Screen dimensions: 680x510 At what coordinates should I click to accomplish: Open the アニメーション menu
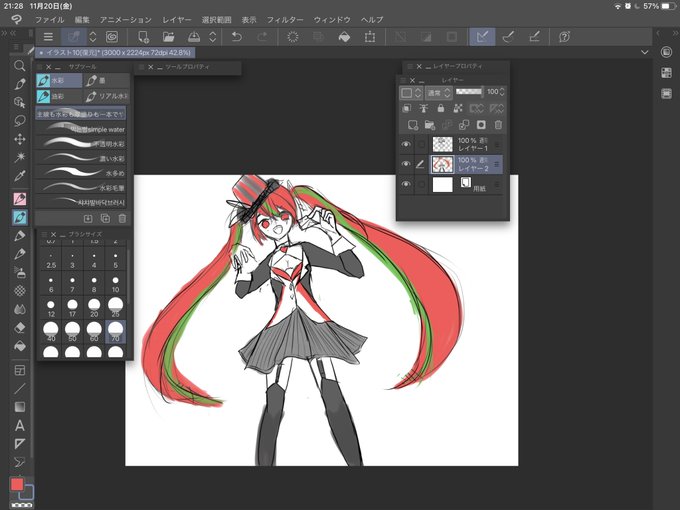click(x=126, y=20)
